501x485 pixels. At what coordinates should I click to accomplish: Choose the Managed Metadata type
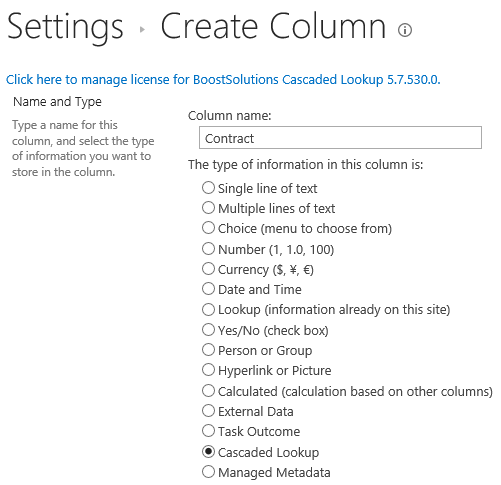[208, 472]
